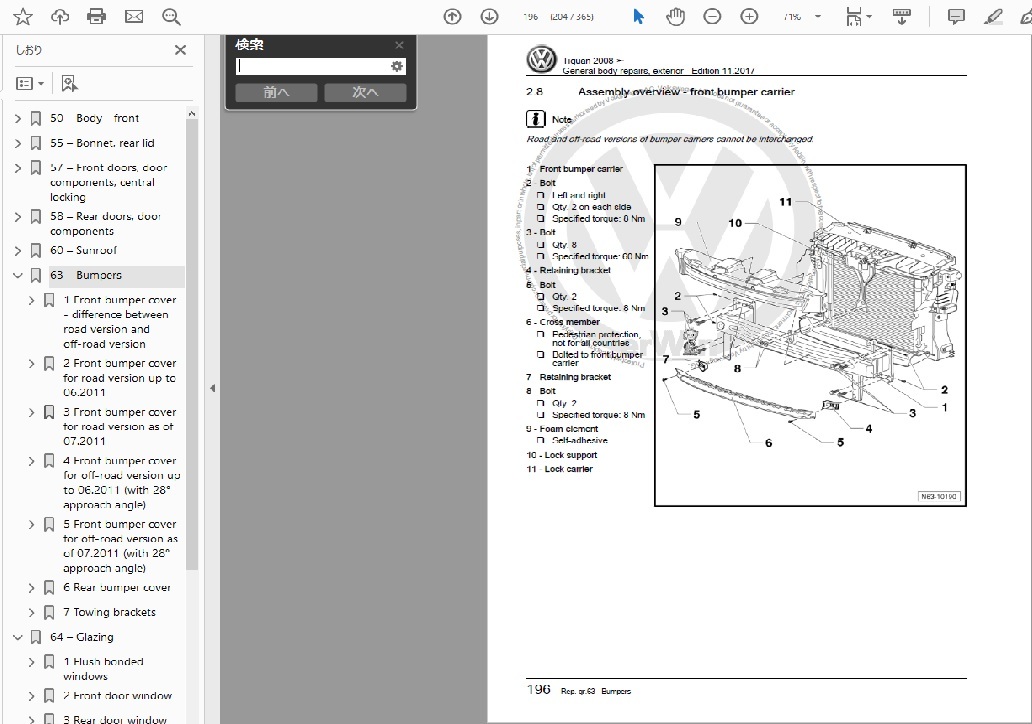1032x724 pixels.
Task: Open the 6 Rear bumper cover bookmark
Action: [116, 588]
